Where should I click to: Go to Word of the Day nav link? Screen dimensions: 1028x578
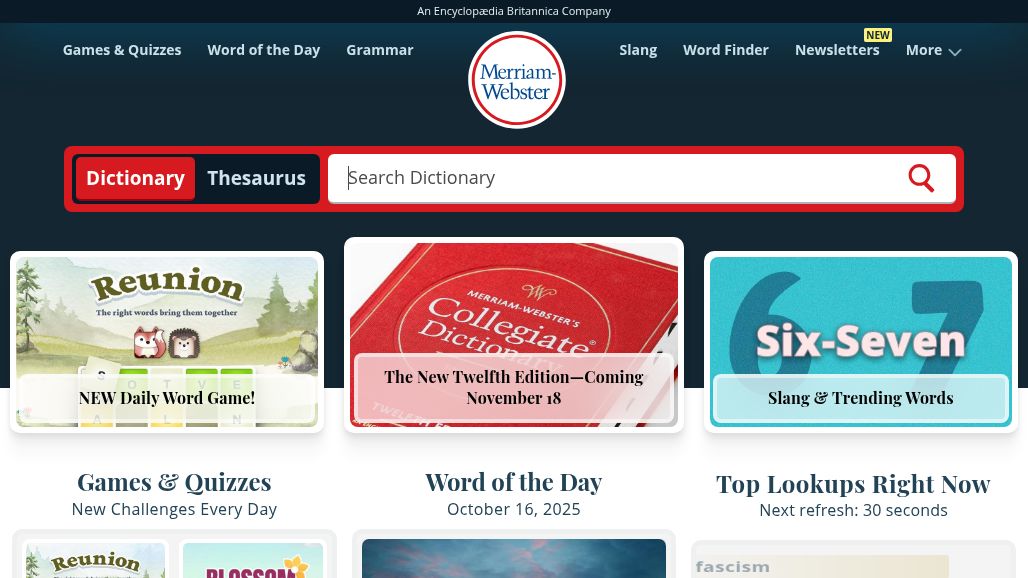click(264, 50)
